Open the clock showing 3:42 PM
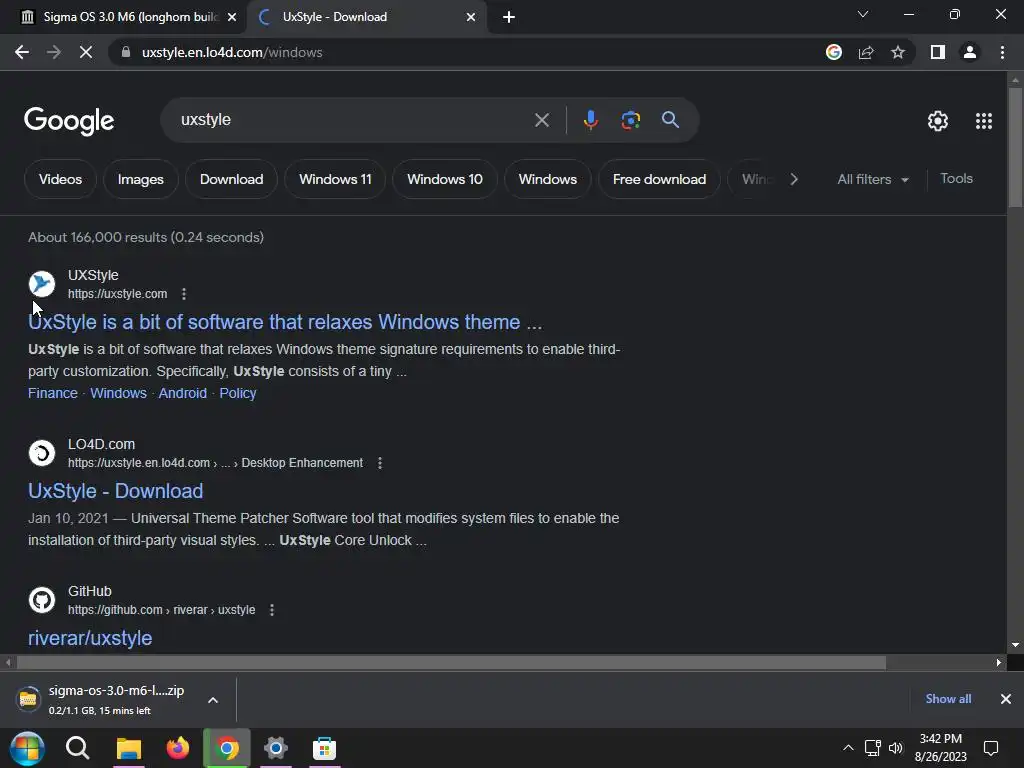Viewport: 1024px width, 768px height. click(940, 748)
